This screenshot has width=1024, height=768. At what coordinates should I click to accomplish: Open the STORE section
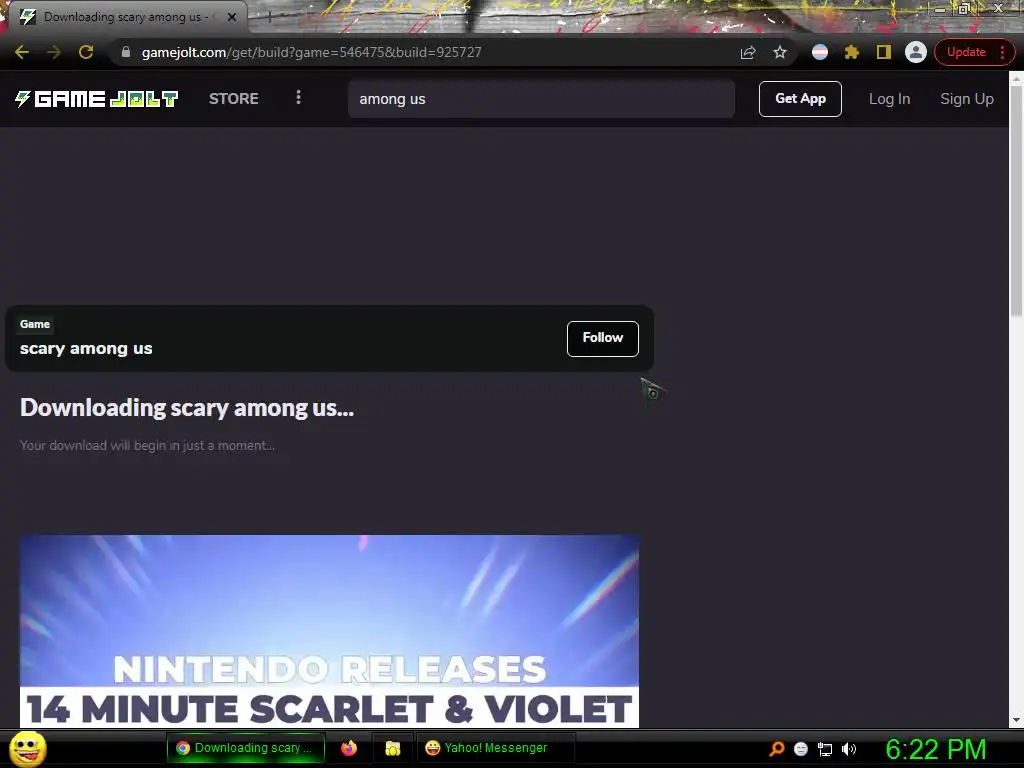click(234, 99)
